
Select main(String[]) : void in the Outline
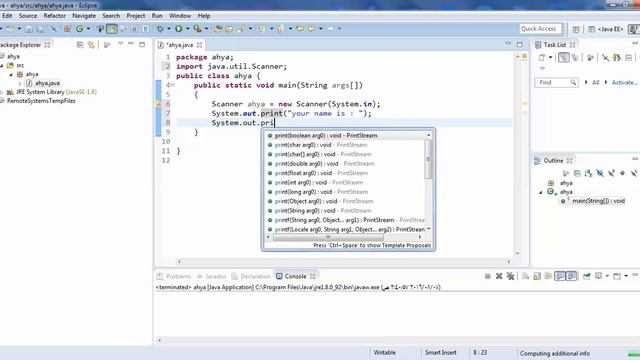pos(598,201)
